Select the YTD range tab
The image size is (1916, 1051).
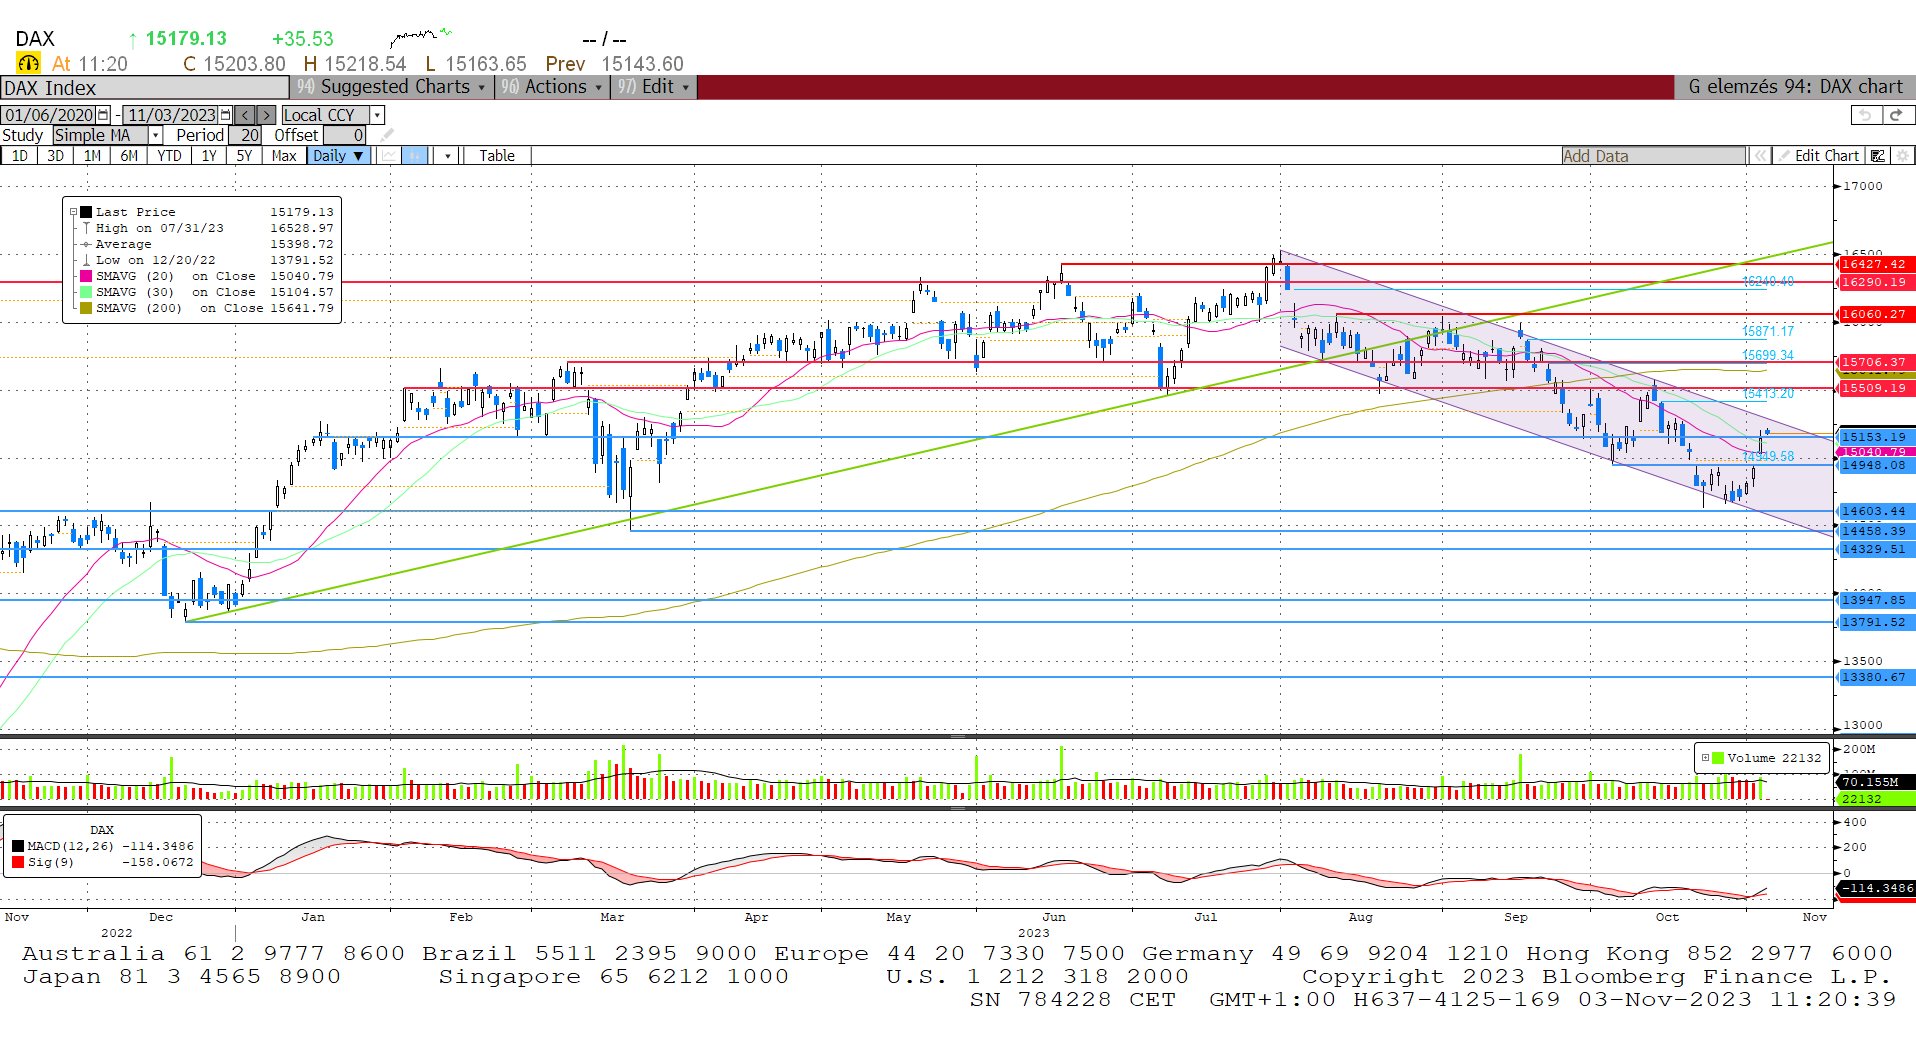[169, 155]
